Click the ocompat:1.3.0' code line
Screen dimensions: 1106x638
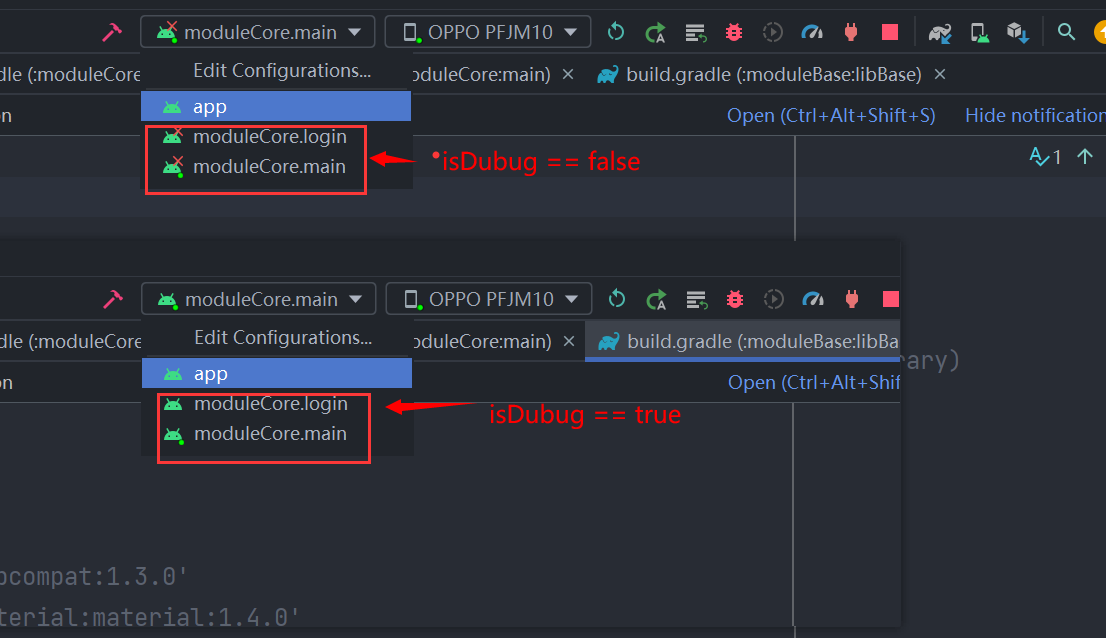tap(93, 577)
